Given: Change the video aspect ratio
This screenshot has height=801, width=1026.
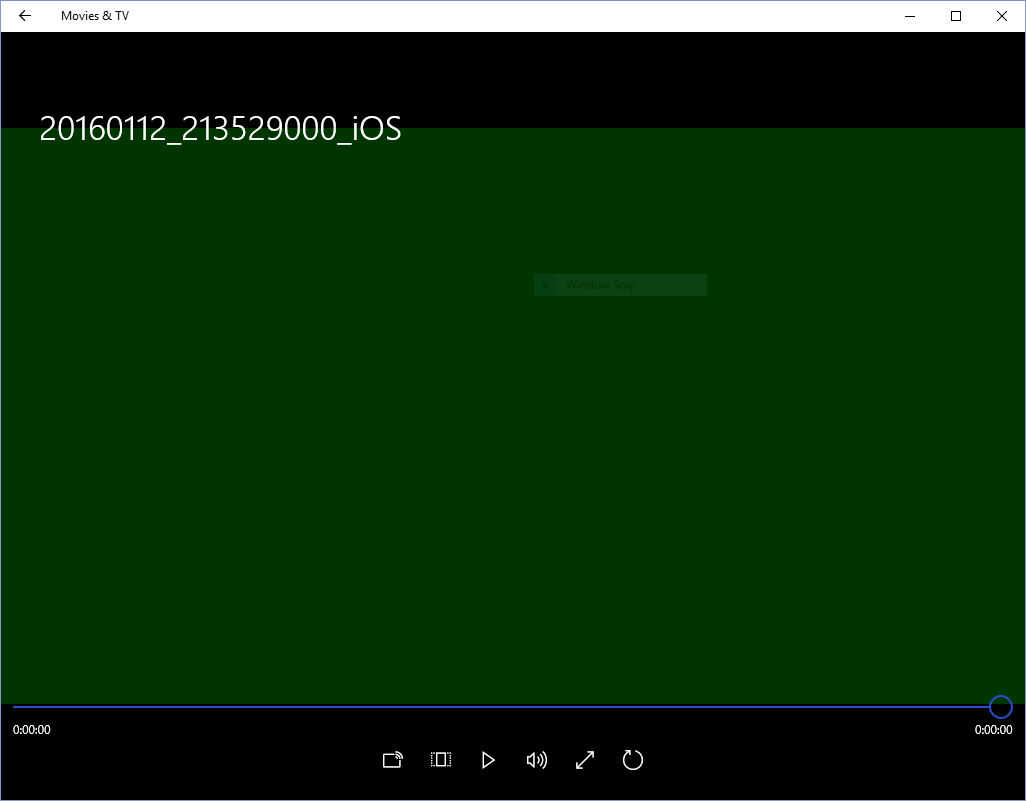Looking at the screenshot, I should coord(440,760).
